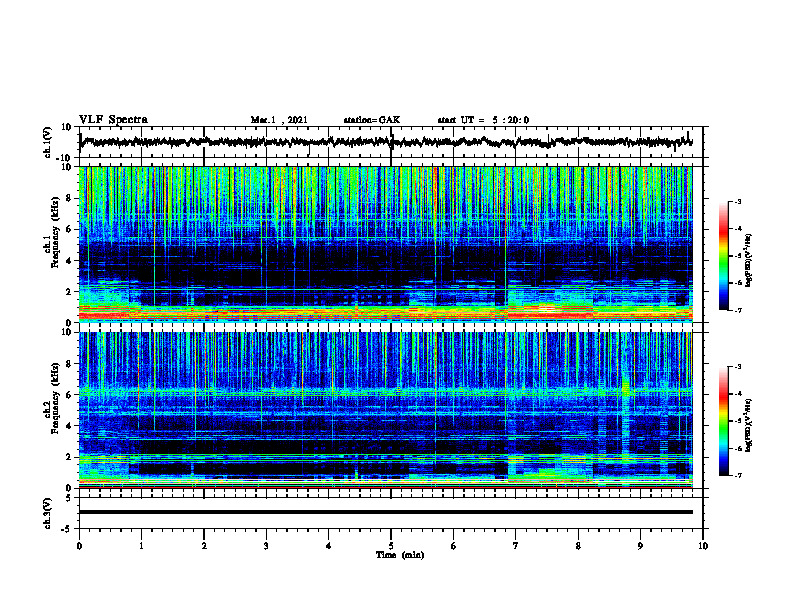Viewport: 792px width, 612px height.
Task: Click the ch.1 colorbar log(PSD) label
Action: tap(748, 261)
